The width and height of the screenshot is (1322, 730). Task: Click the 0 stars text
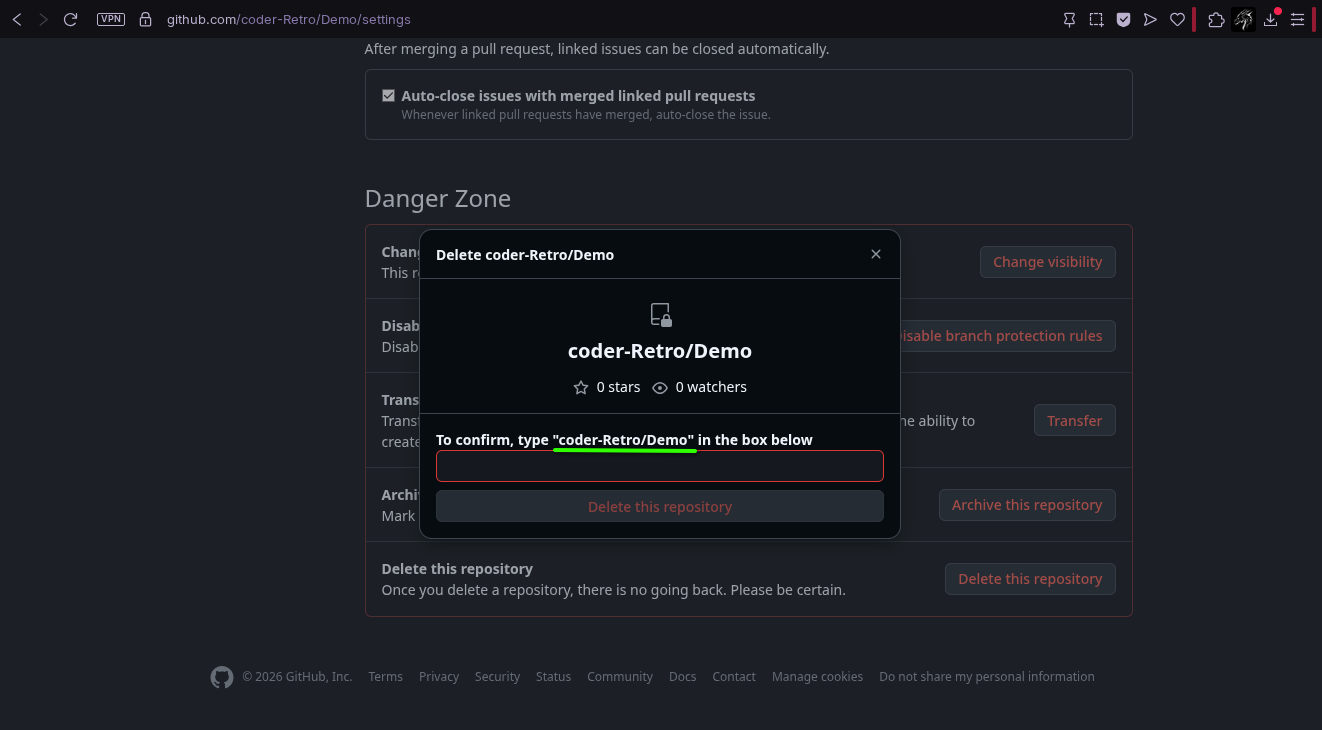tap(618, 387)
